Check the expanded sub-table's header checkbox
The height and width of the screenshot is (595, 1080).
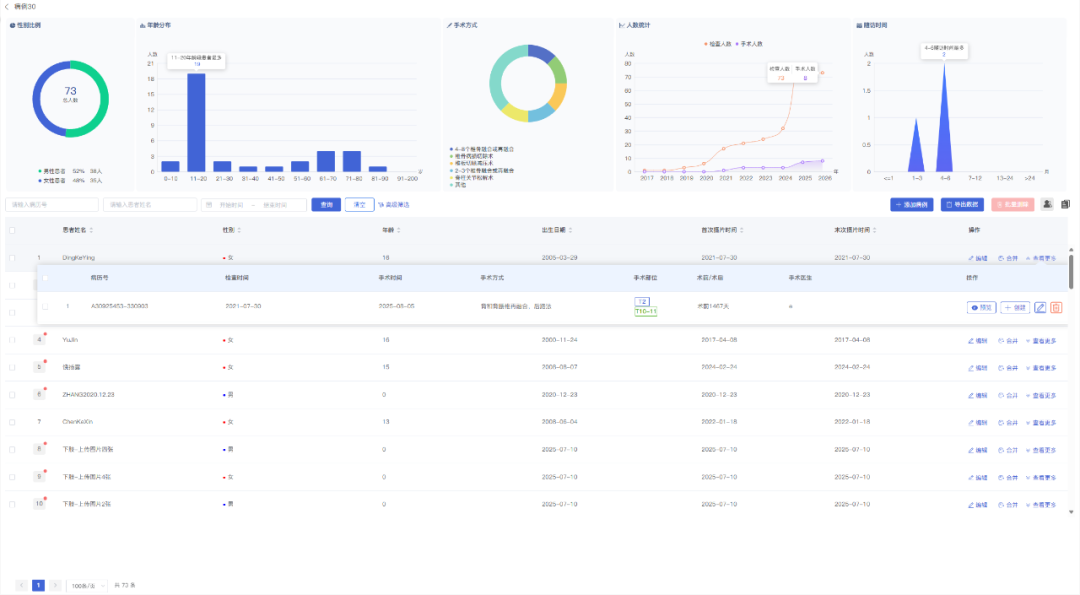coord(45,278)
